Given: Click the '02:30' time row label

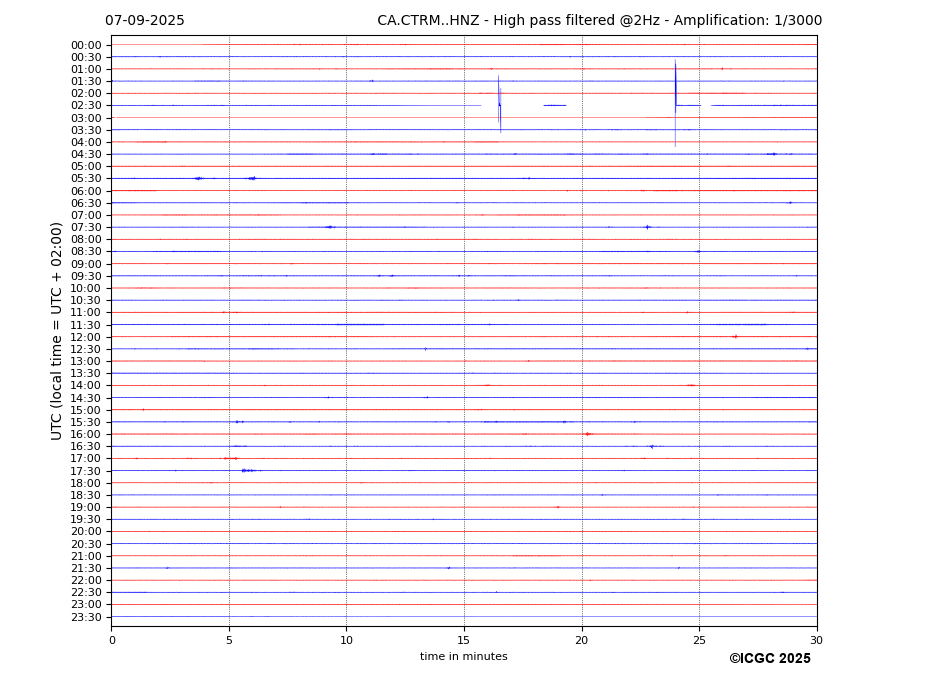Looking at the screenshot, I should (x=86, y=105).
